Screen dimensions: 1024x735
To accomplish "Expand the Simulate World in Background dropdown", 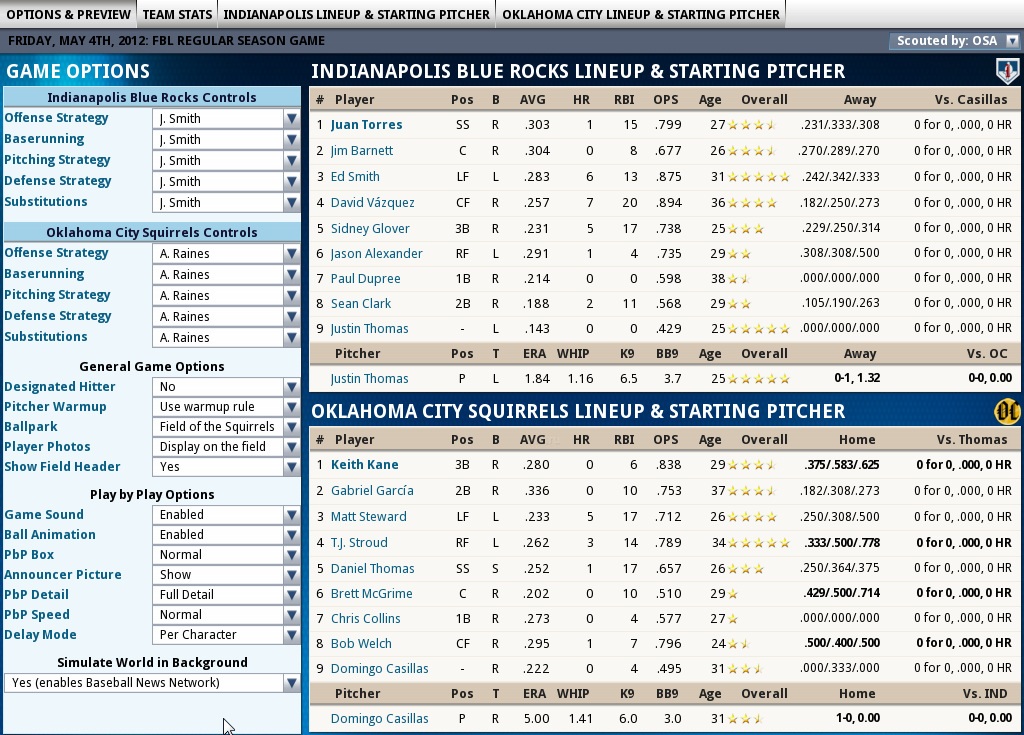I will point(152,683).
